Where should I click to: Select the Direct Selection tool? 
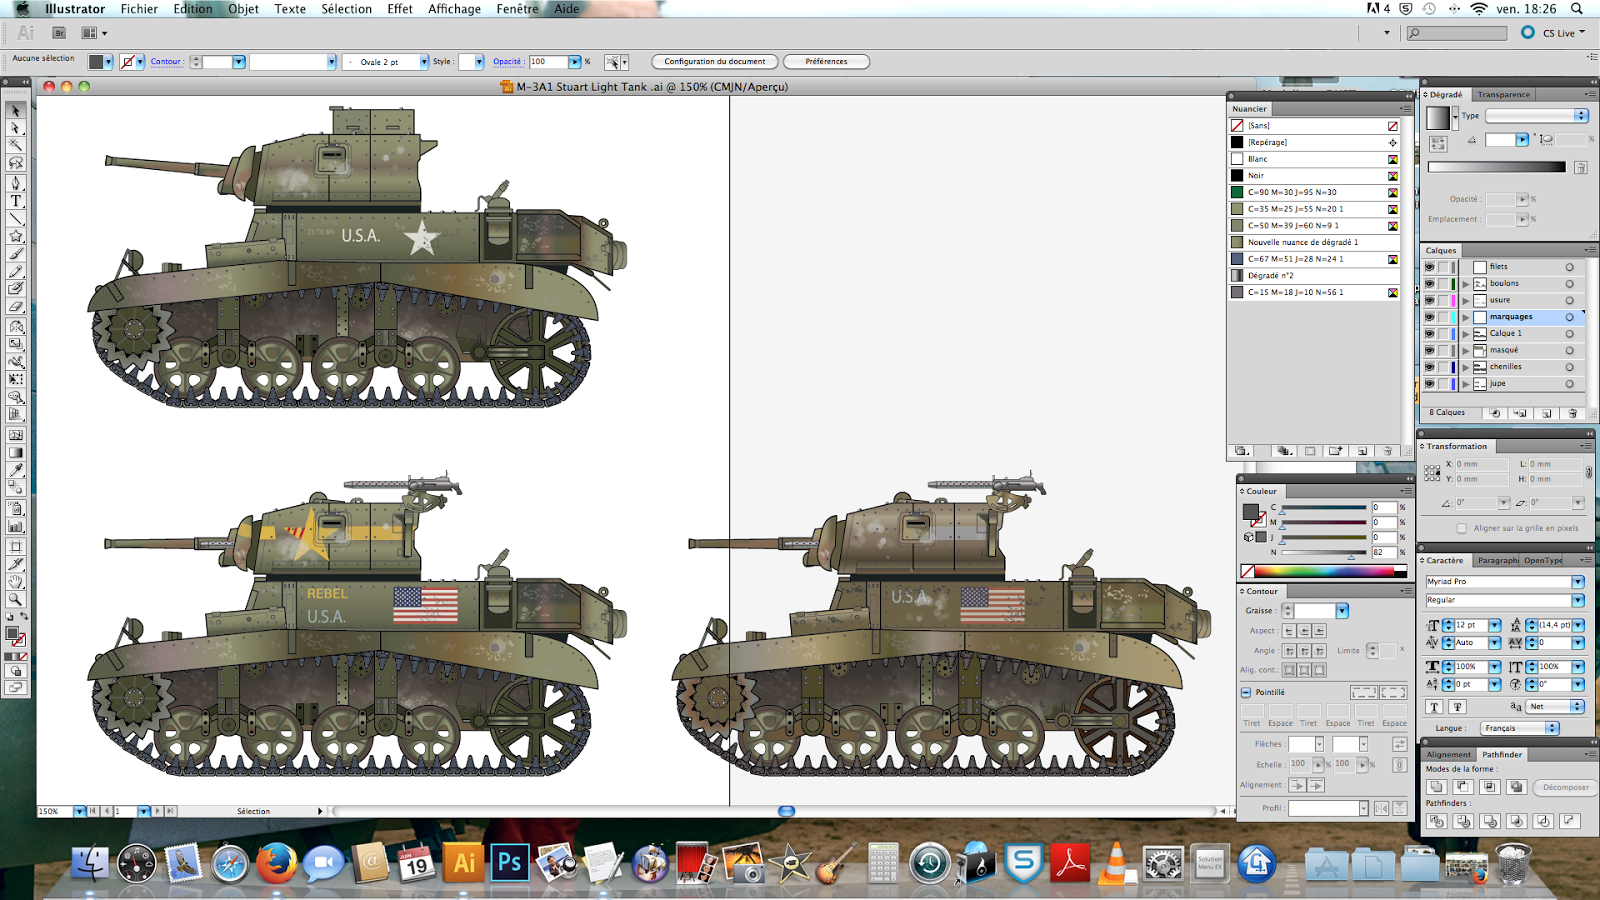[x=16, y=128]
